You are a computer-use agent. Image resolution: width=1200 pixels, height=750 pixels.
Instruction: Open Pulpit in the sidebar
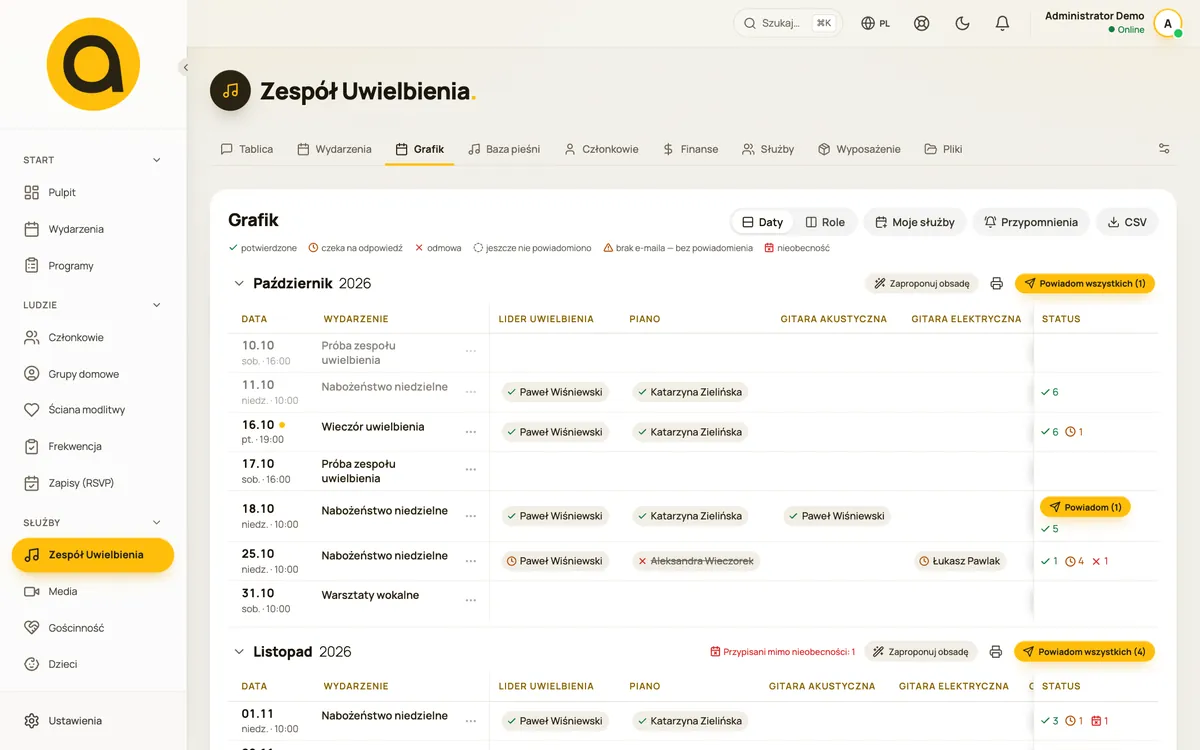pyautogui.click(x=93, y=192)
